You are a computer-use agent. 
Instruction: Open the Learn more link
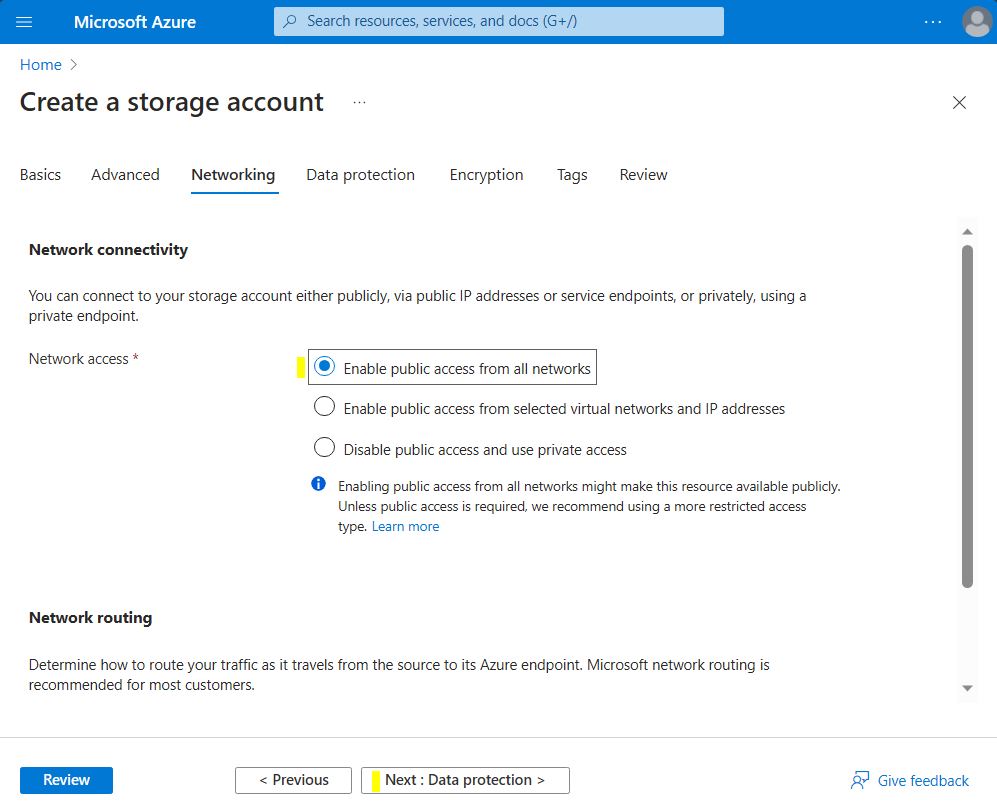[405, 527]
